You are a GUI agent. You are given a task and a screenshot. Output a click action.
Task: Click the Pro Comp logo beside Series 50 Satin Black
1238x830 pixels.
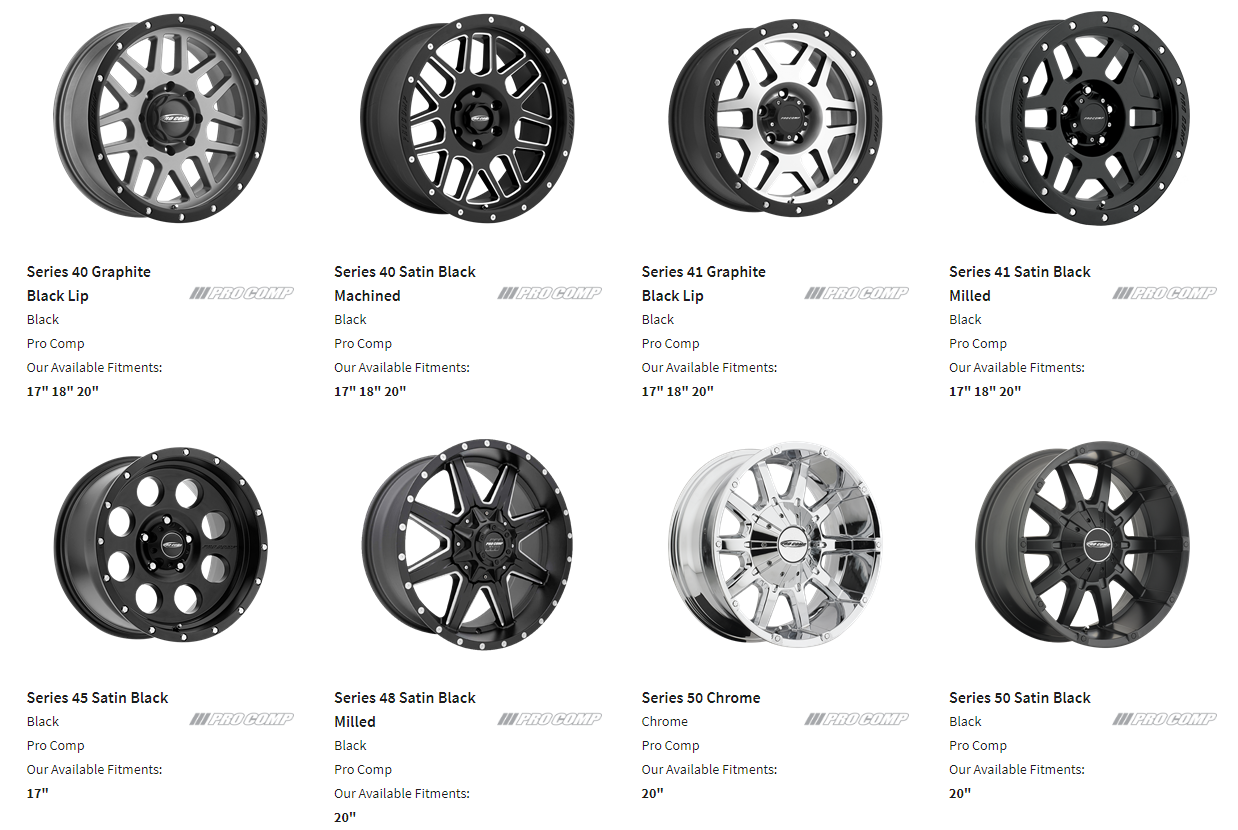(x=1165, y=719)
